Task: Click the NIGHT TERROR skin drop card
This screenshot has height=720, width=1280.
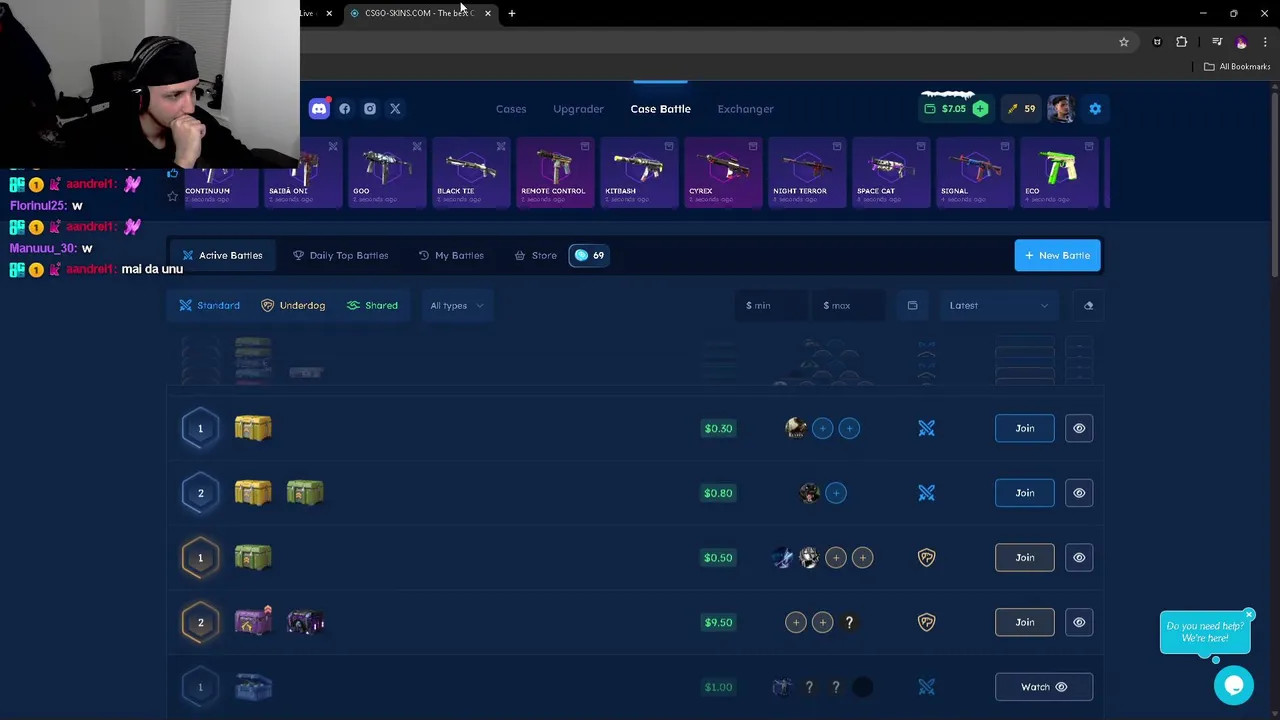Action: [807, 174]
